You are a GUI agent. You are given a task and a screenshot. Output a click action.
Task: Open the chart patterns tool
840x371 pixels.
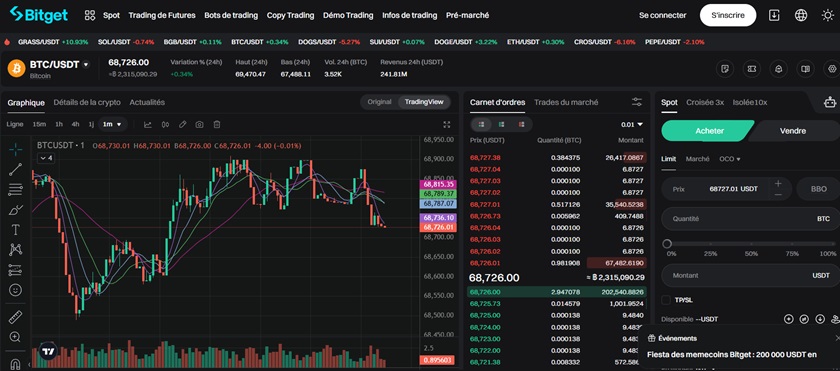tap(16, 249)
